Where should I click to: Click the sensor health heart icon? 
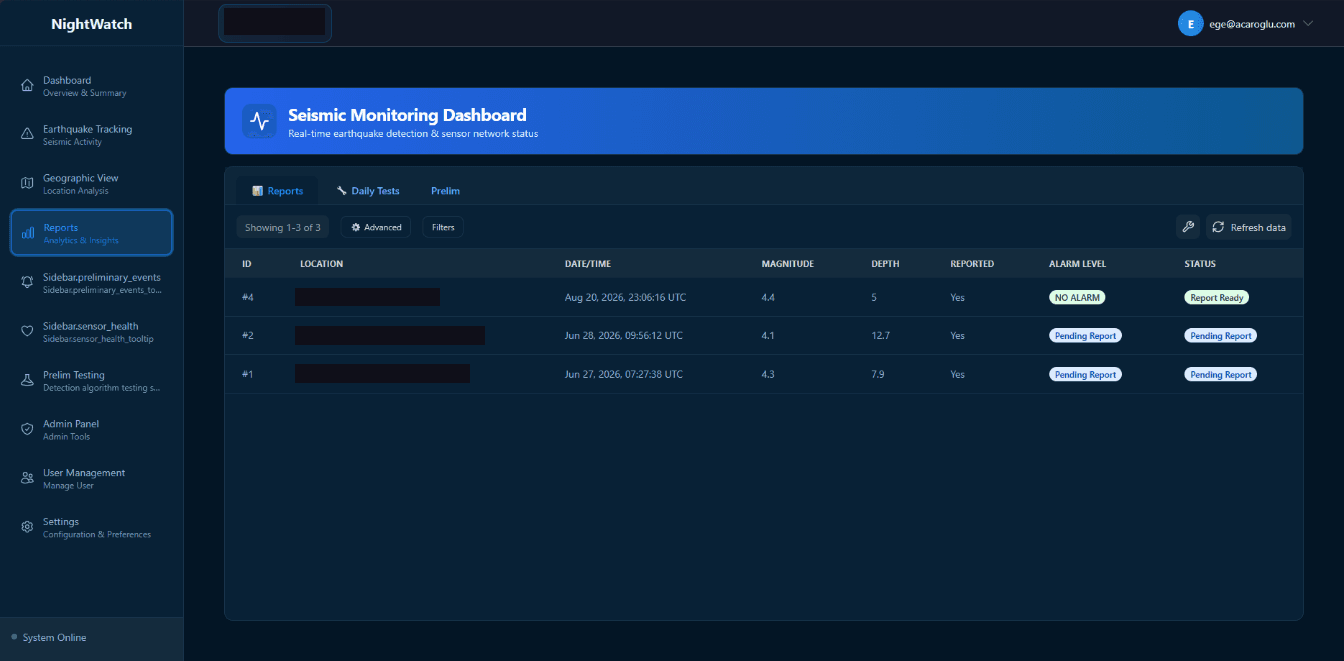coord(27,331)
